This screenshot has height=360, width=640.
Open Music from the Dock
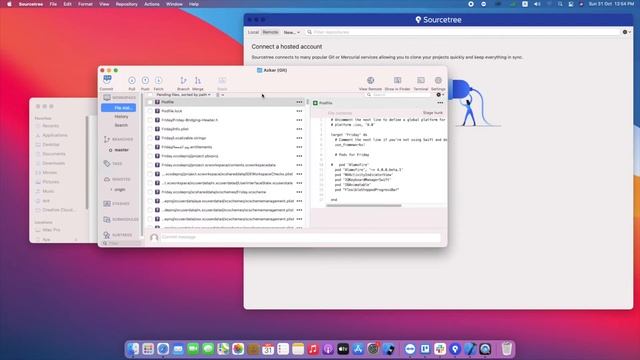pos(313,349)
